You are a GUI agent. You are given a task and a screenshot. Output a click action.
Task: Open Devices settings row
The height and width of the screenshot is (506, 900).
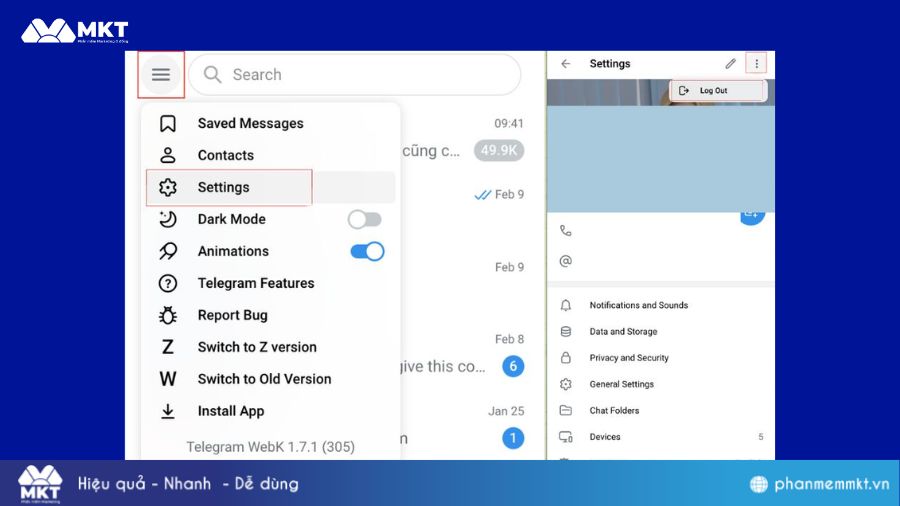(661, 437)
